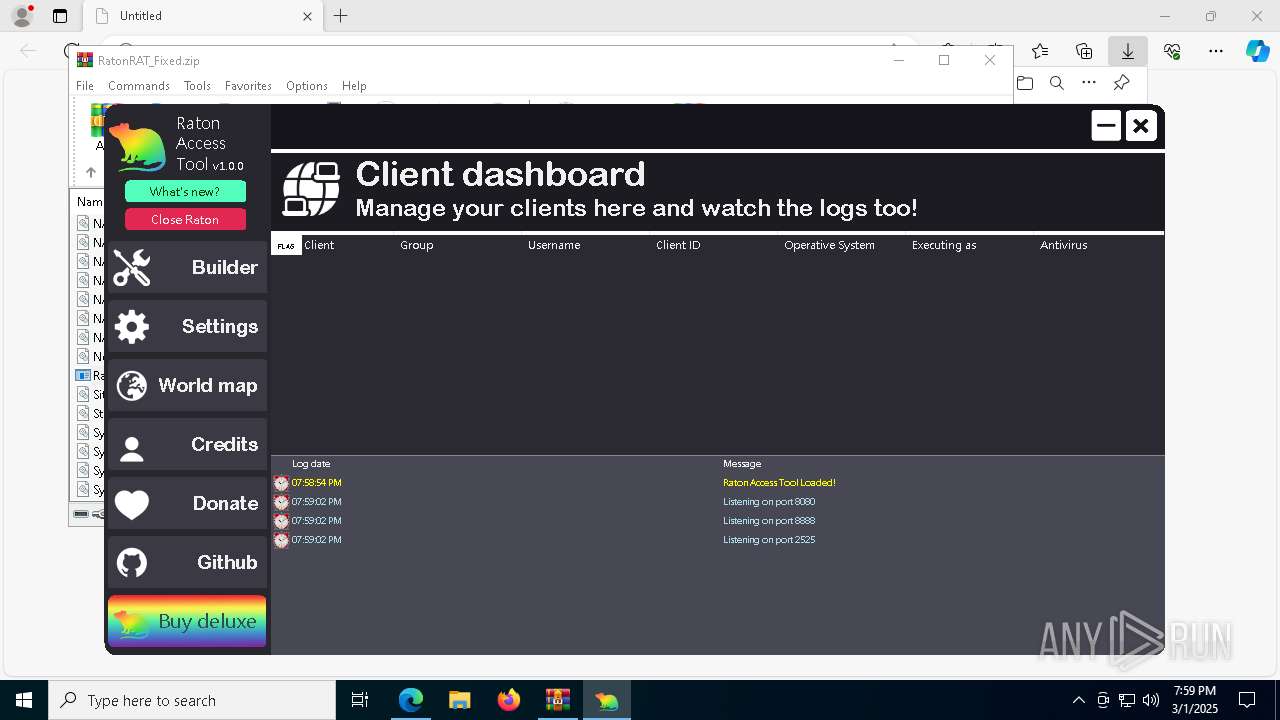Click the rainbow Buy deluxe button

pyautogui.click(x=187, y=621)
